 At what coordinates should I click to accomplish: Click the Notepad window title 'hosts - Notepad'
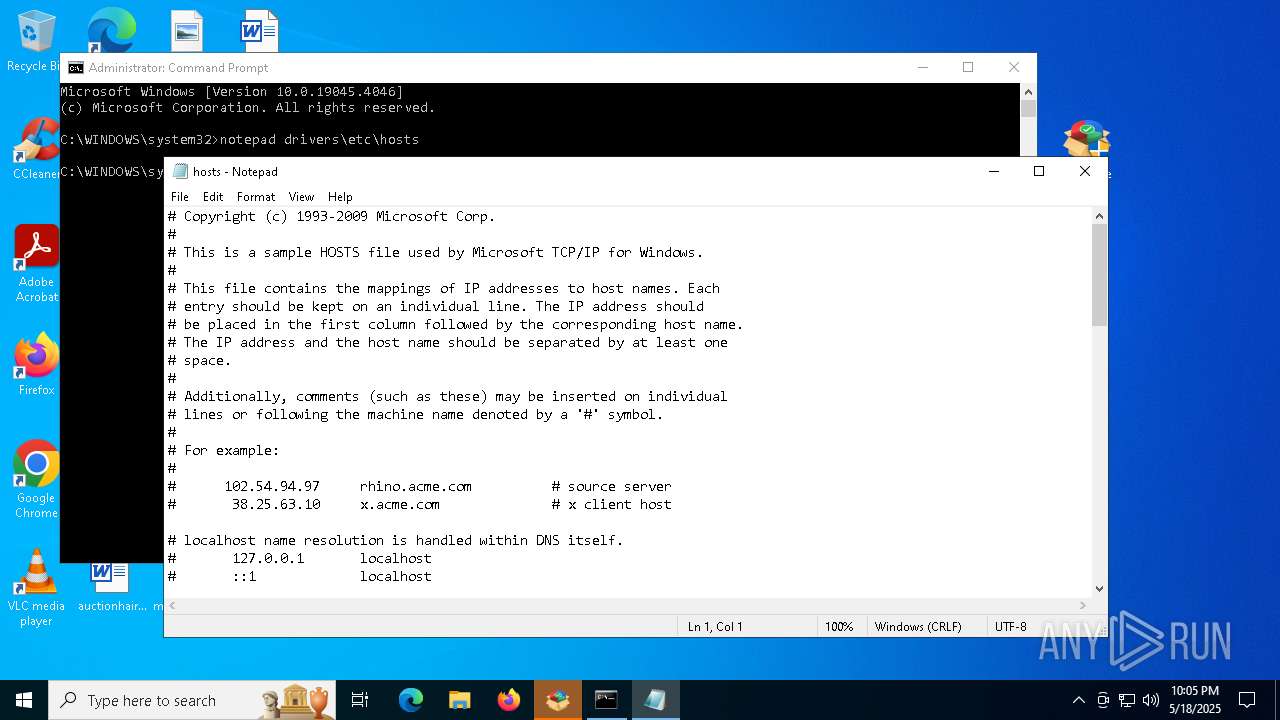tap(235, 172)
